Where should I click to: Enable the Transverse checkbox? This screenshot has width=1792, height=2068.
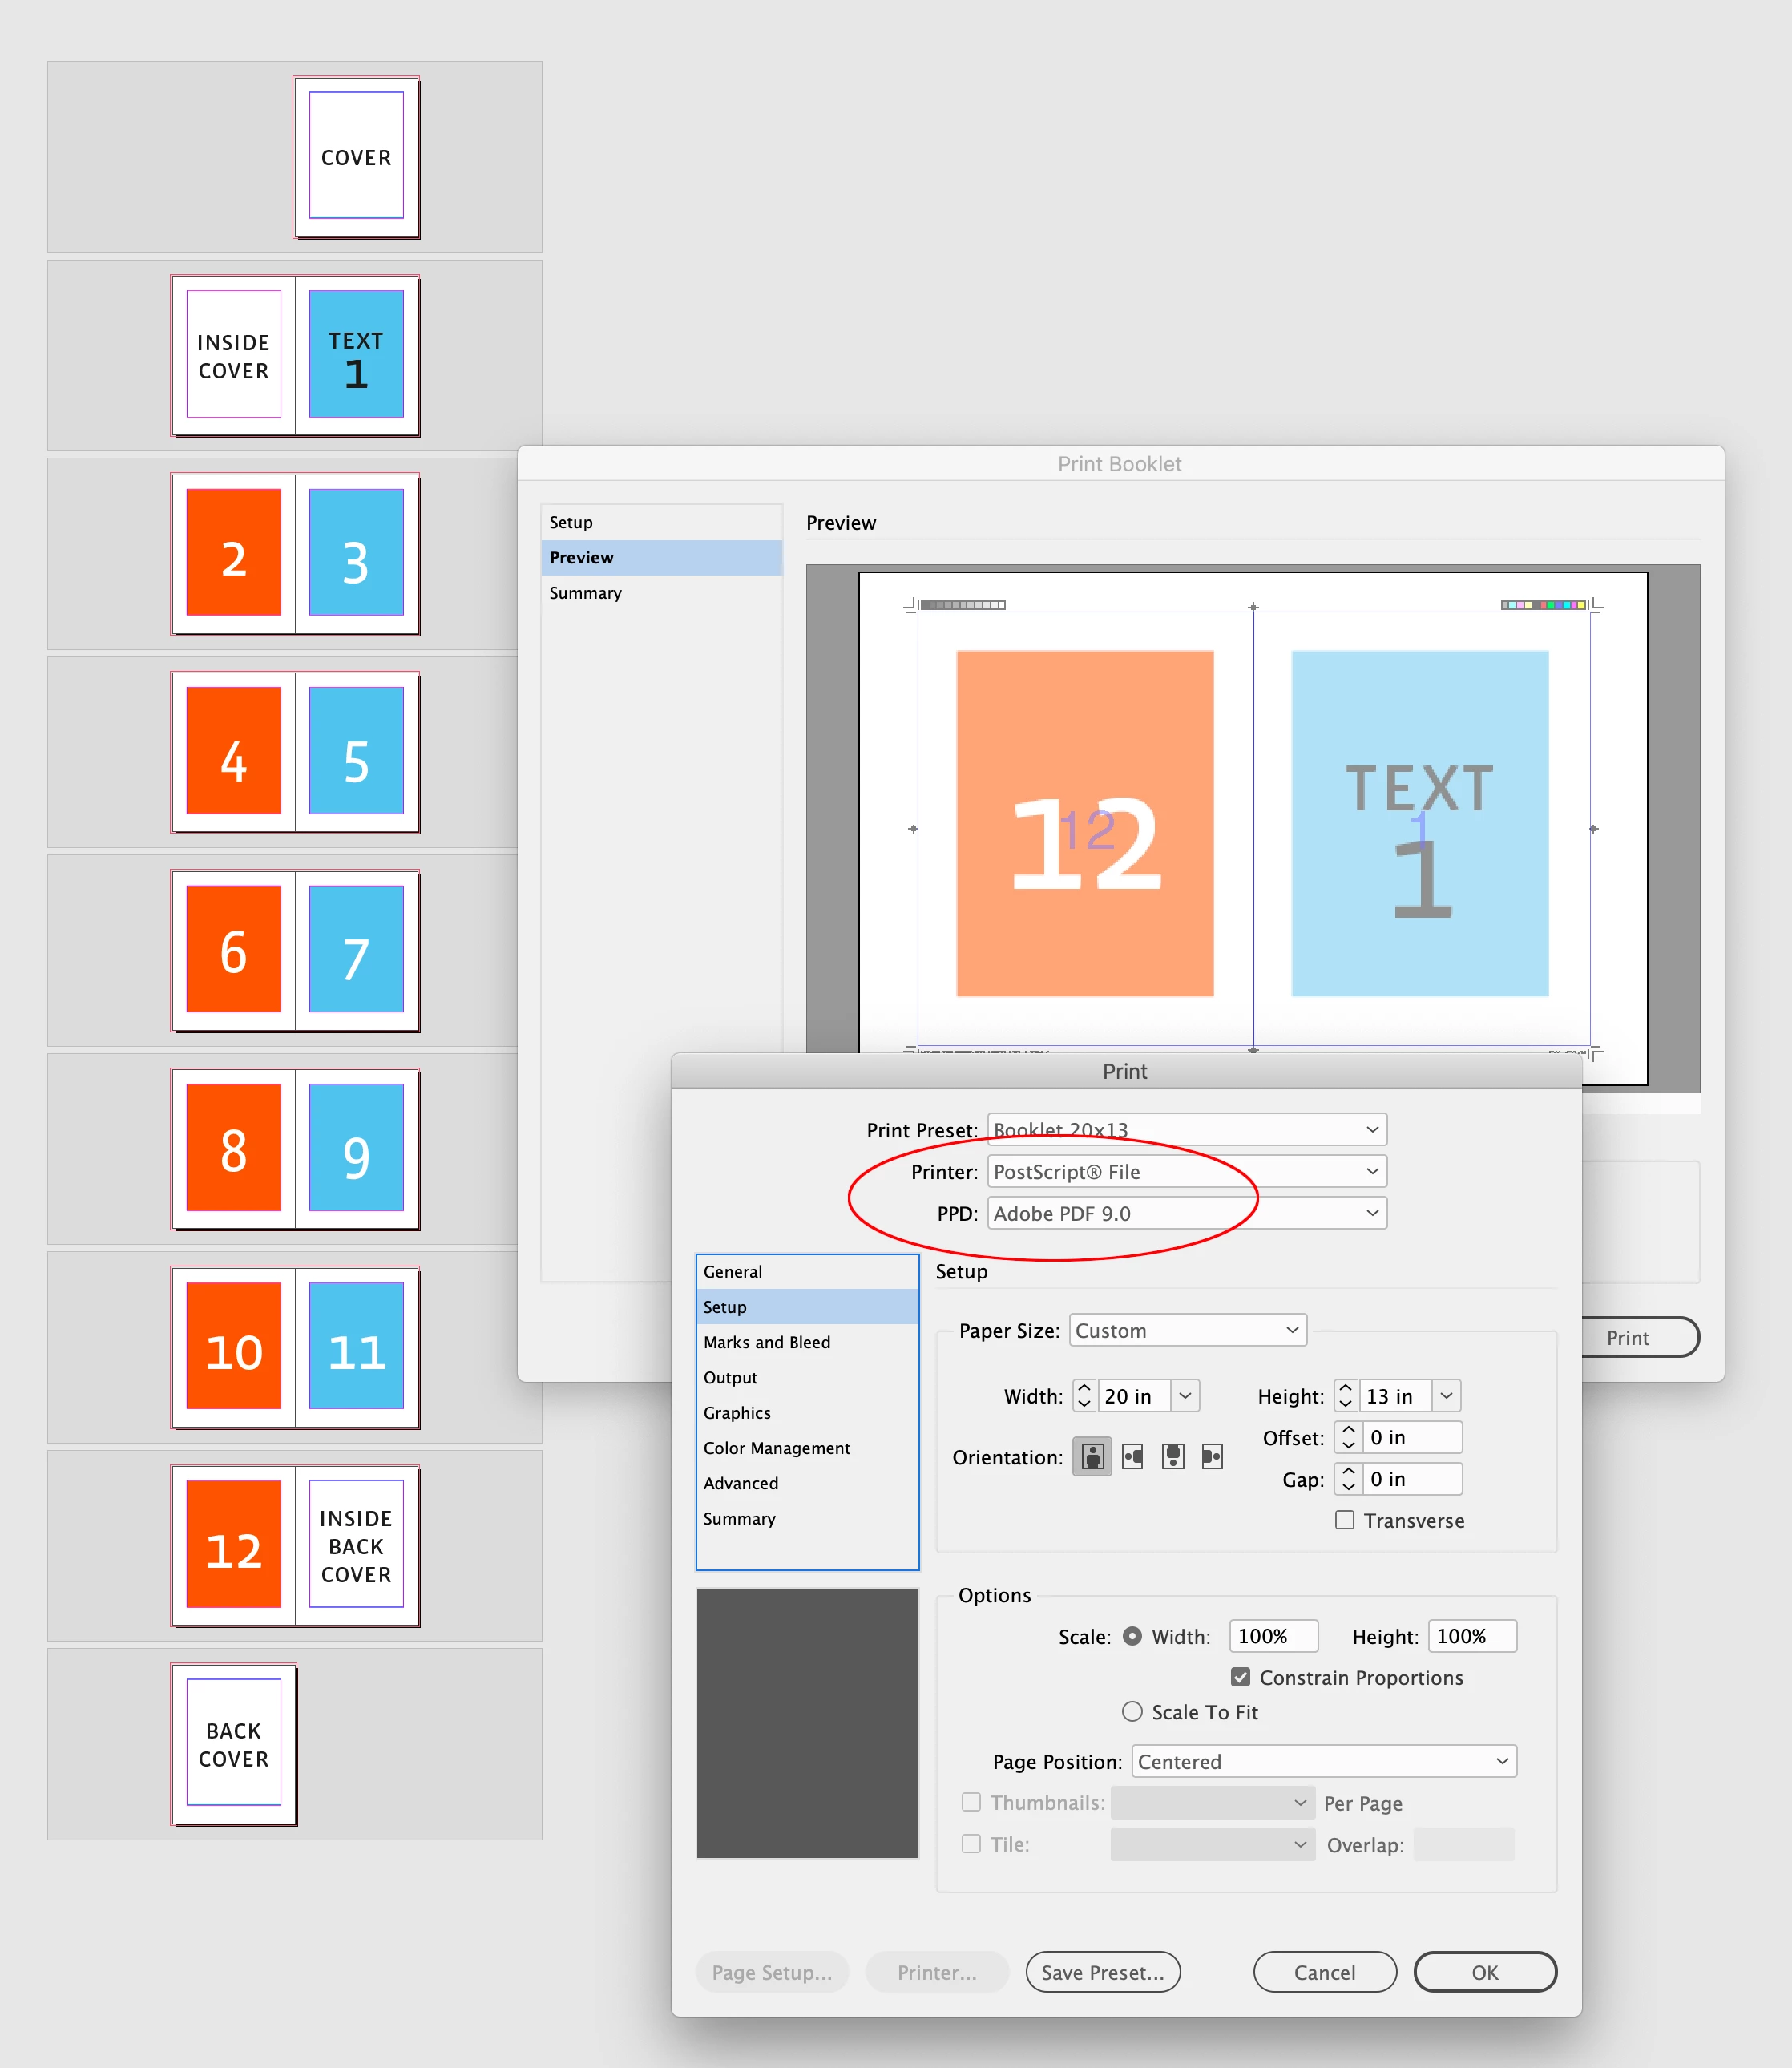1345,1520
